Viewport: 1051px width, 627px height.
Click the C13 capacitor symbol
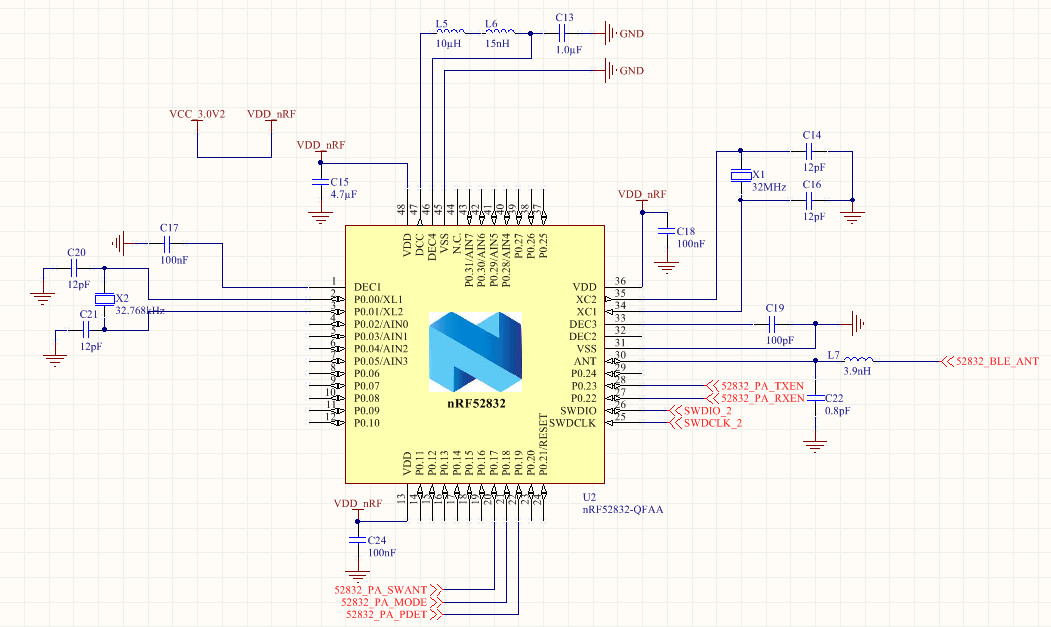pos(564,34)
